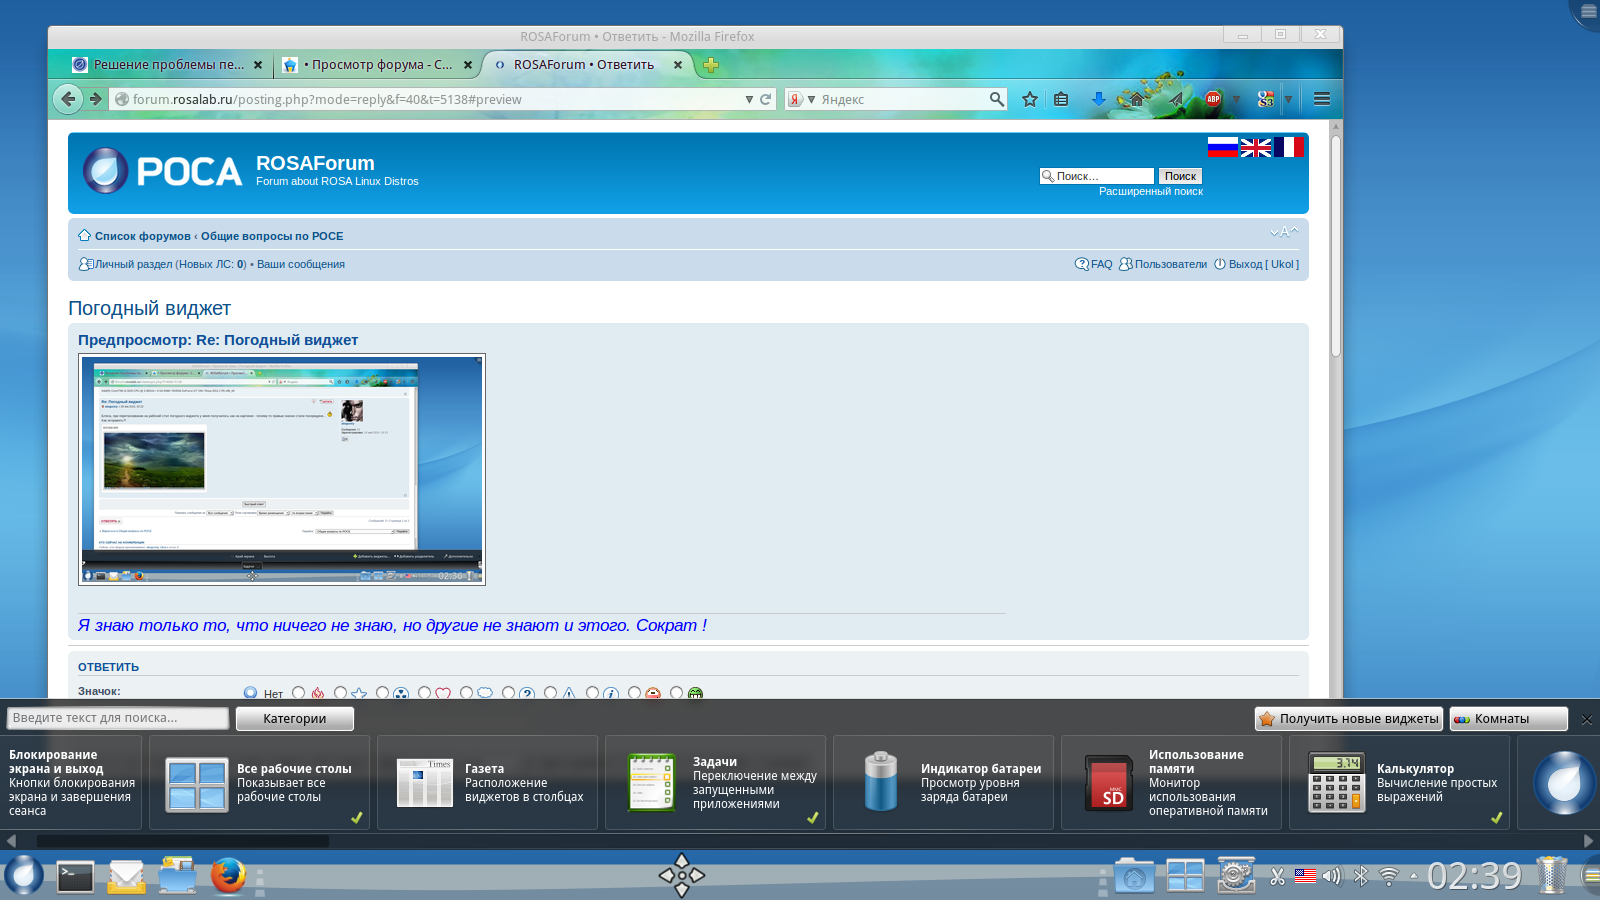The height and width of the screenshot is (900, 1600).
Task: Click the Firefox forward arrow
Action: [x=95, y=99]
